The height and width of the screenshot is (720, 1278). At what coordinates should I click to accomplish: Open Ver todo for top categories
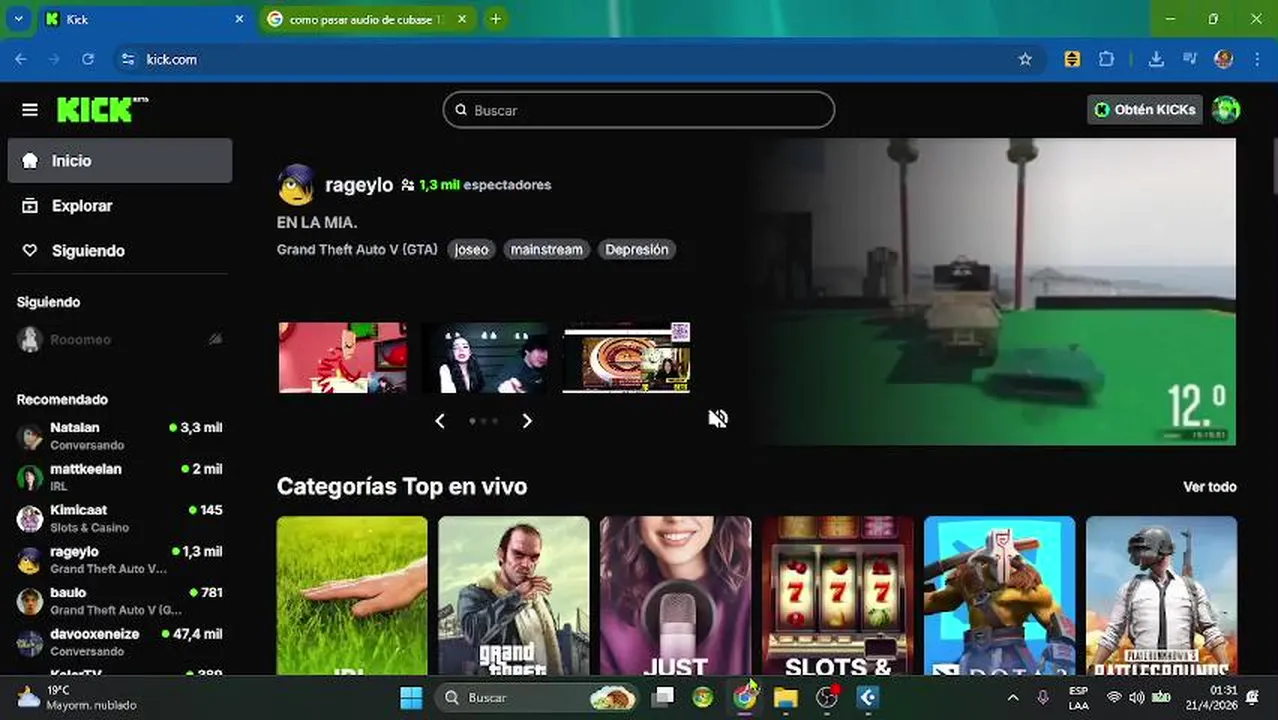point(1210,487)
